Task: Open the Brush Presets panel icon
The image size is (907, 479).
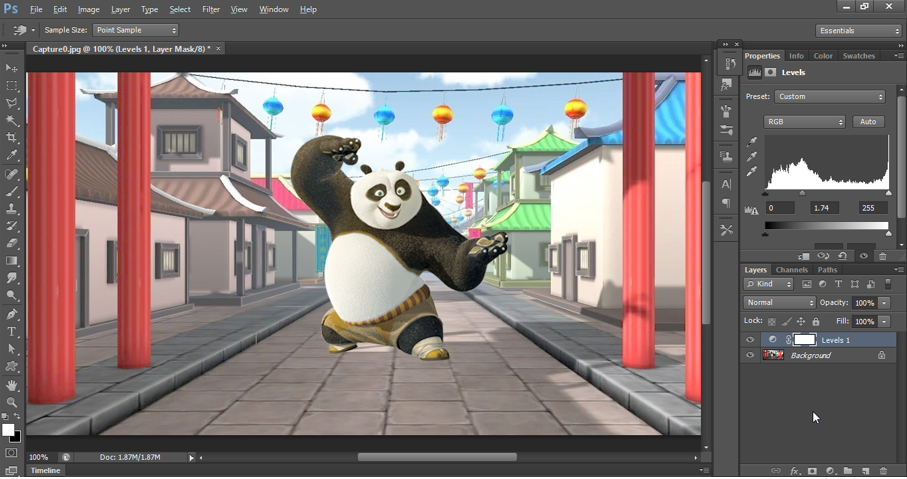Action: (x=727, y=130)
